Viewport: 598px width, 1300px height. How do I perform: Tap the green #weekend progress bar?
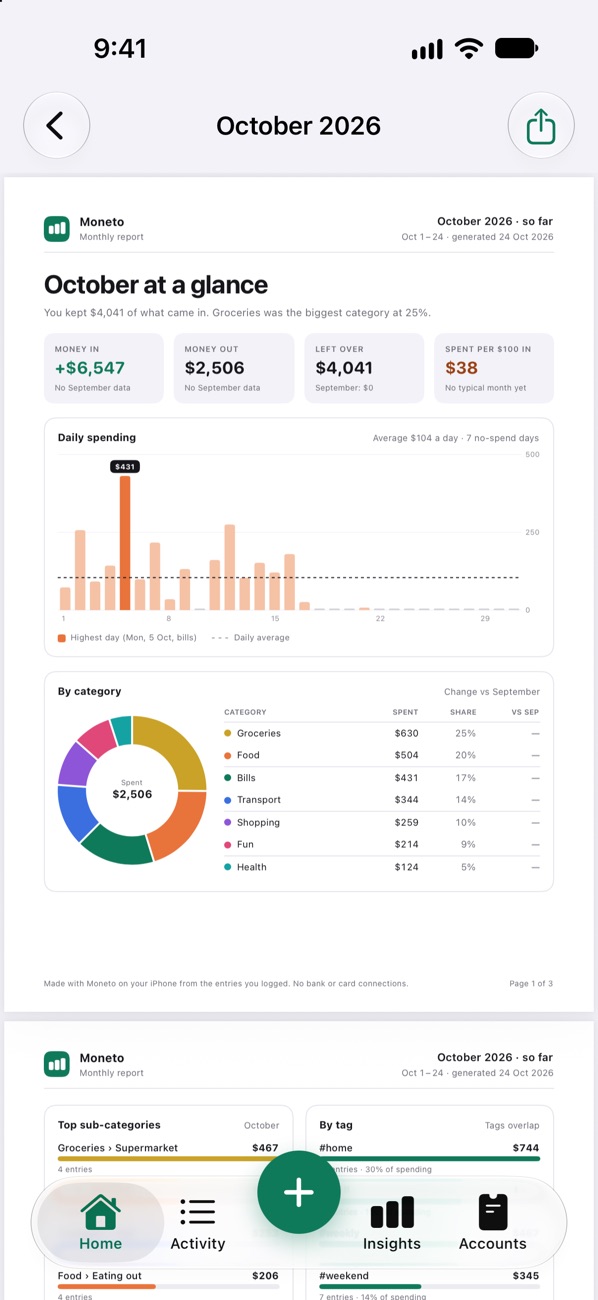tap(370, 1287)
